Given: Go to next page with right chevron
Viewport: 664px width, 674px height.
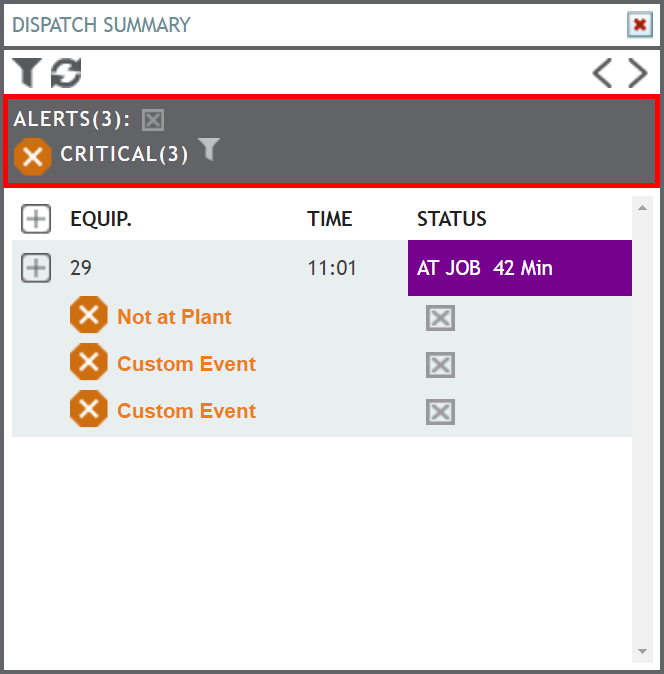Looking at the screenshot, I should click(637, 73).
